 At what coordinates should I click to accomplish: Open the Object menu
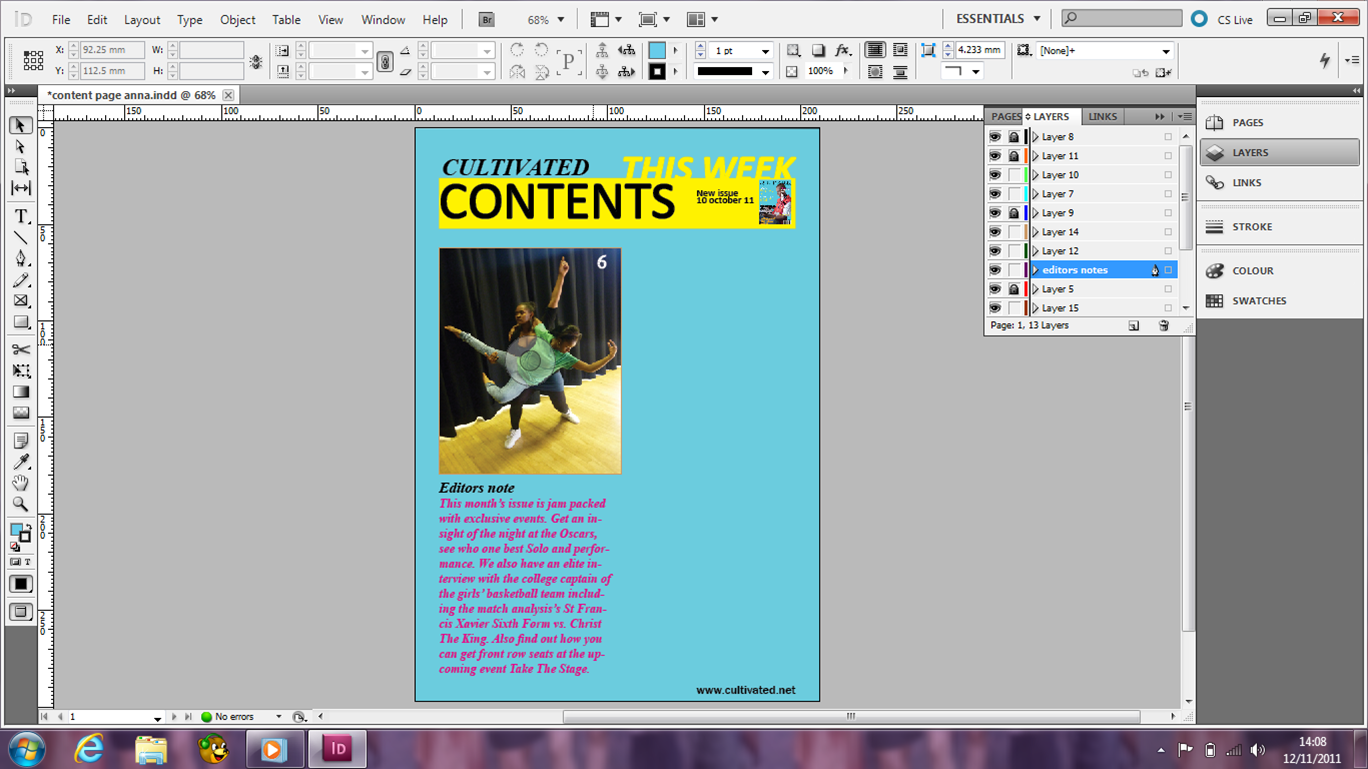pyautogui.click(x=237, y=19)
